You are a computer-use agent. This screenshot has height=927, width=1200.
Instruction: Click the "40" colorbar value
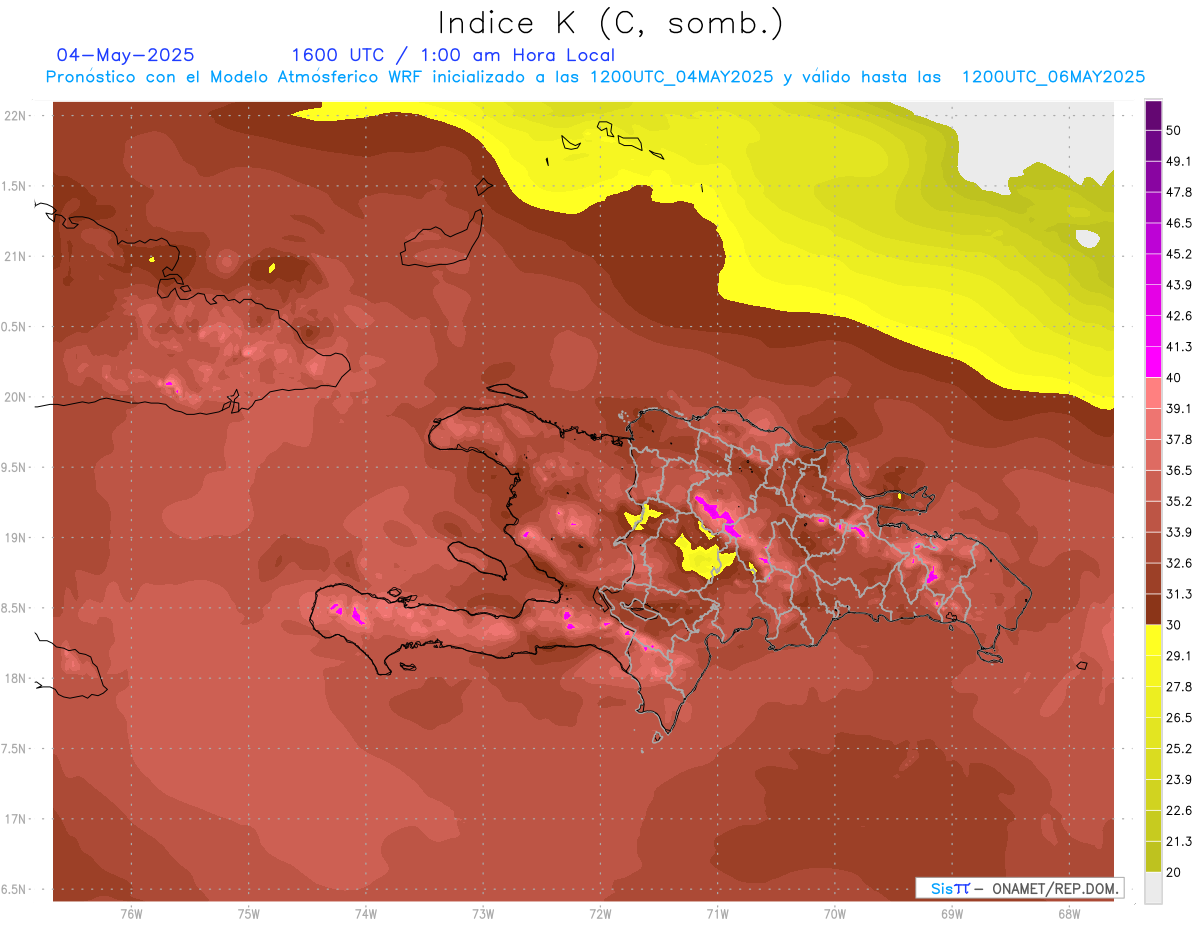coord(1174,377)
